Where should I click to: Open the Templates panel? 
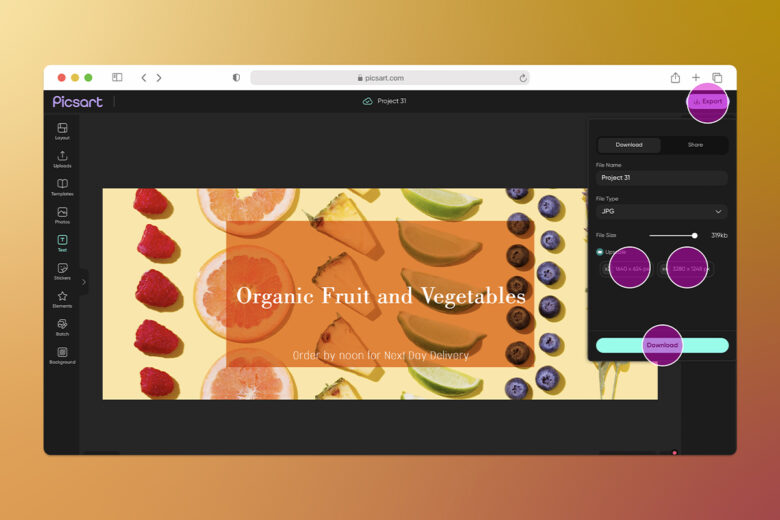[62, 187]
